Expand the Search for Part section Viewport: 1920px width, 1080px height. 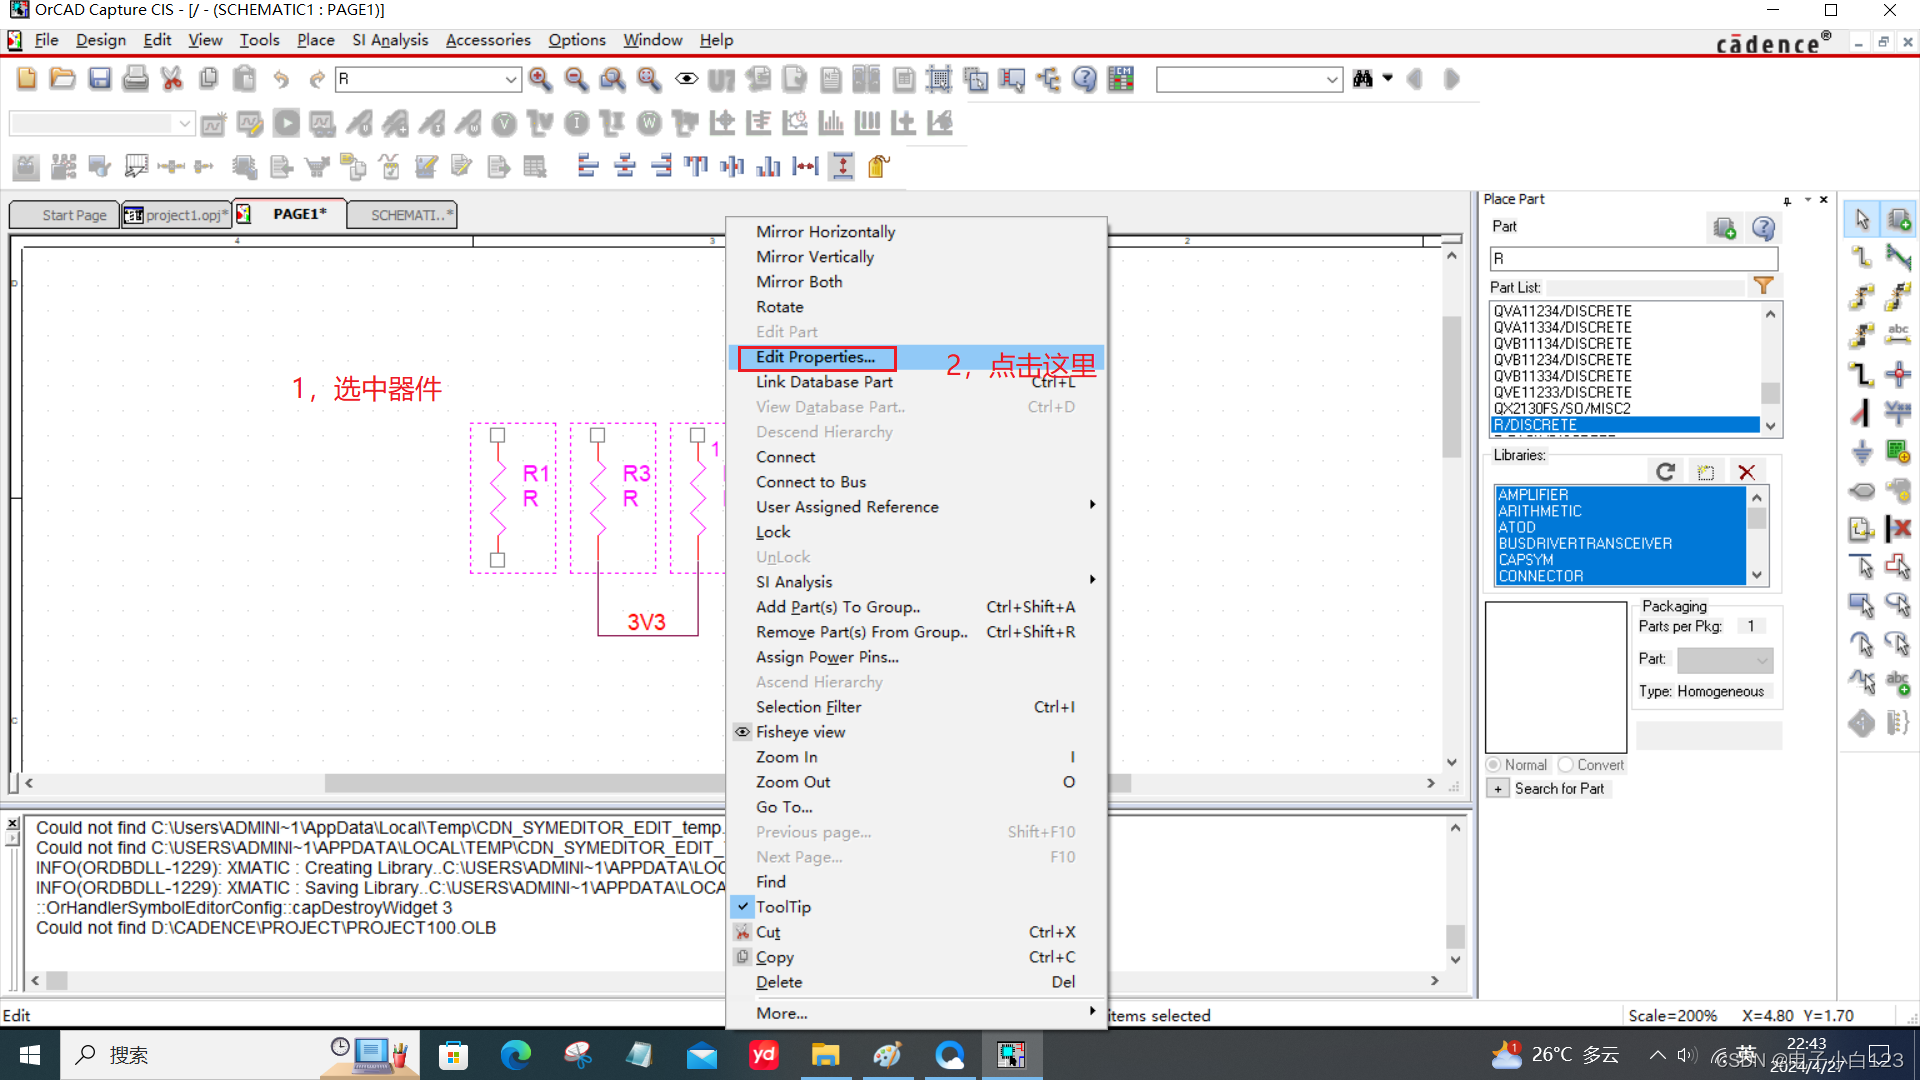1498,789
